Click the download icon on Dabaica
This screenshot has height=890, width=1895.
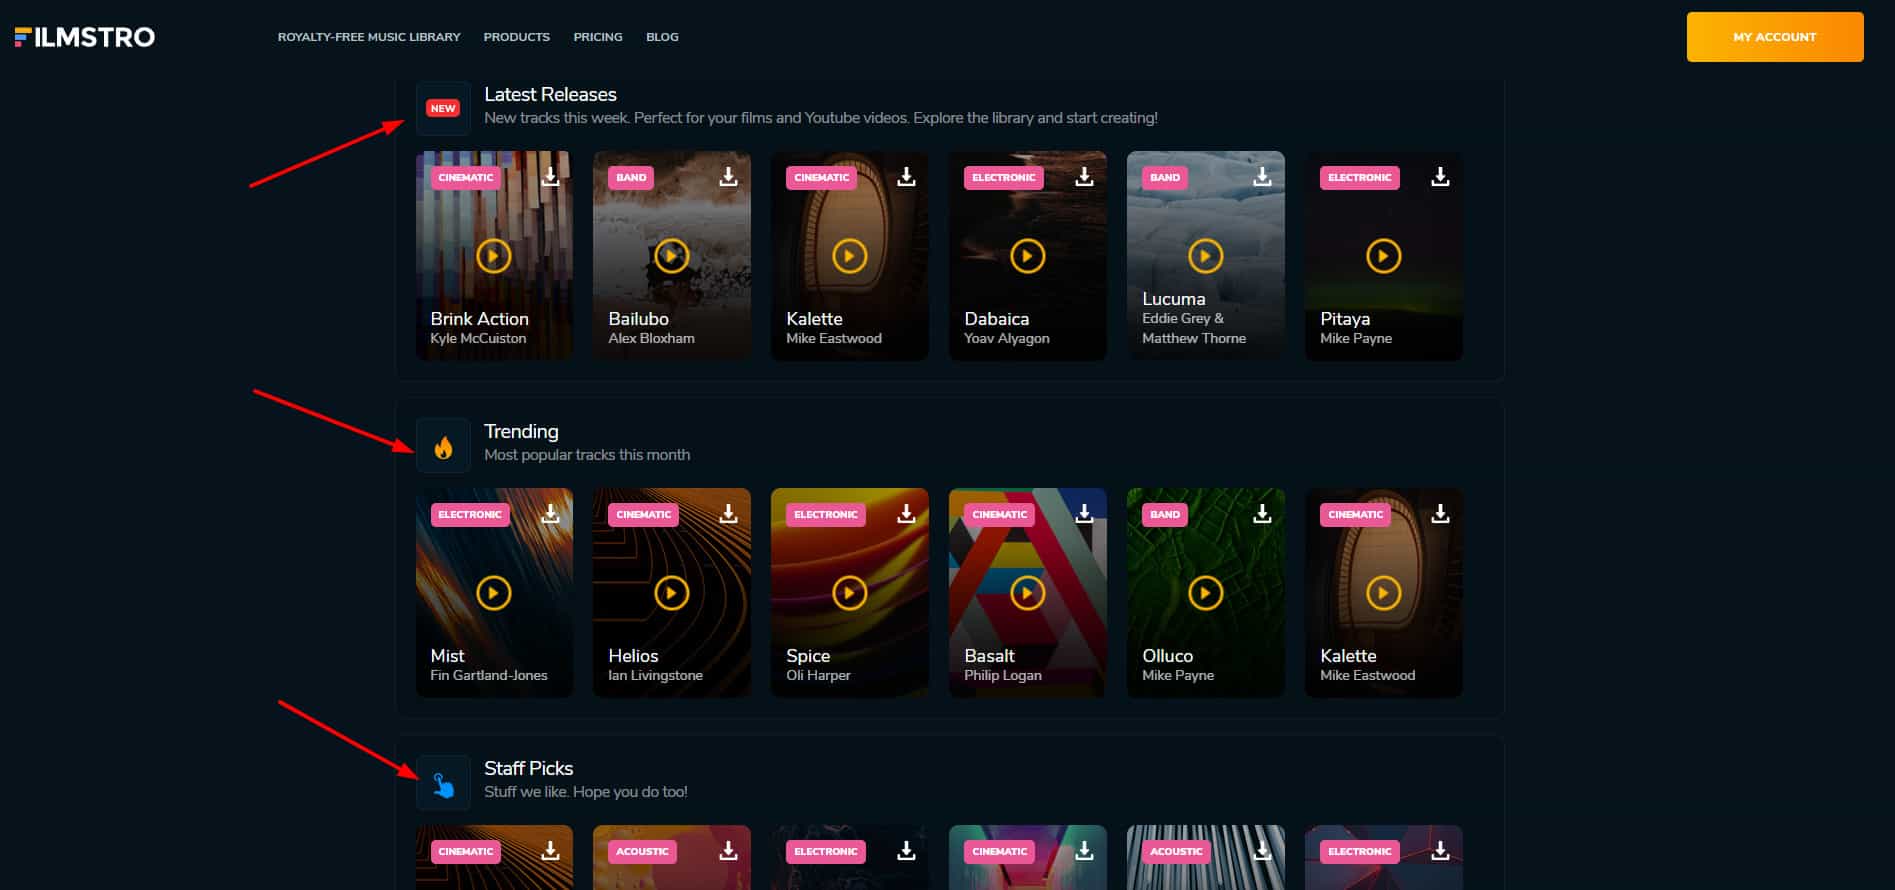pos(1084,177)
